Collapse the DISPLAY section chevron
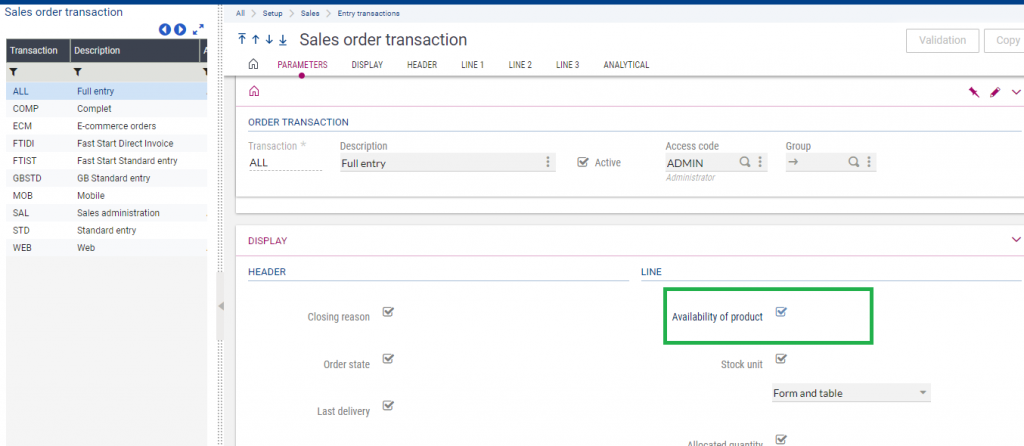Screen dimensions: 1024x446 [1016, 240]
